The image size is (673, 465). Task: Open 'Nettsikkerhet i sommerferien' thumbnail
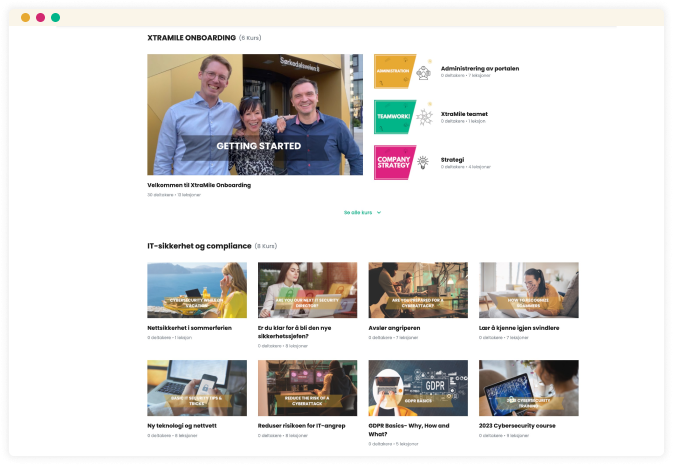click(197, 290)
